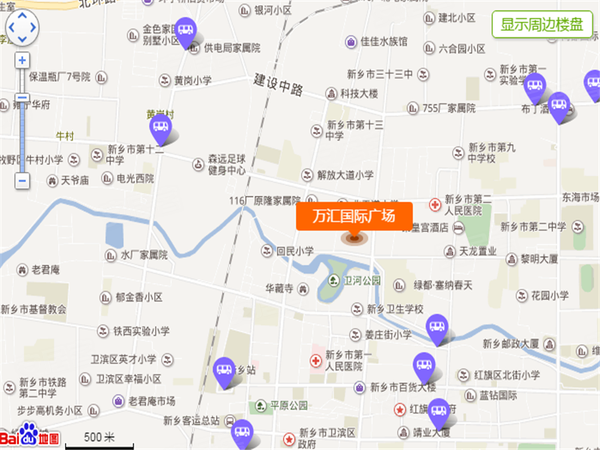Click the orange location pin marker
Image resolution: width=600 pixels, height=450 pixels.
tap(354, 238)
